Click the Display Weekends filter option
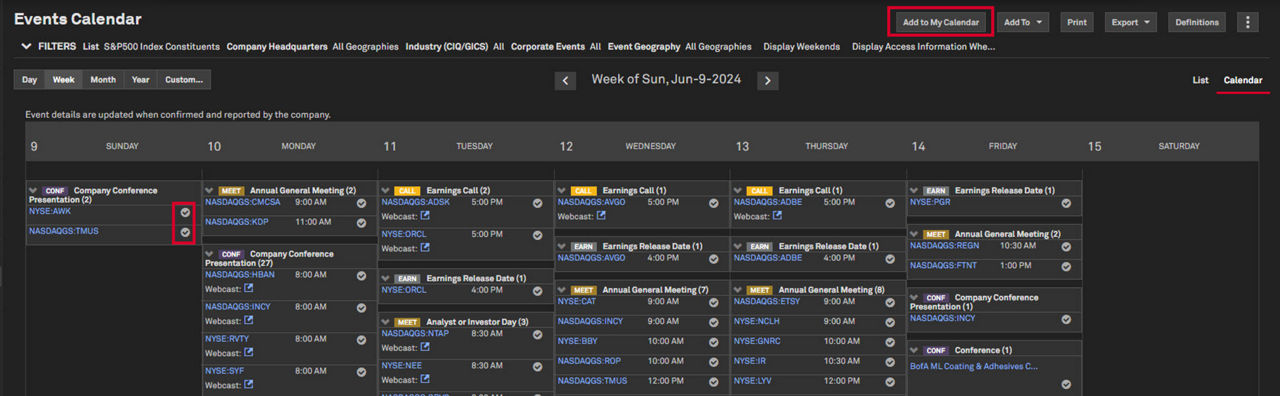Image resolution: width=1280 pixels, height=396 pixels. (x=801, y=46)
